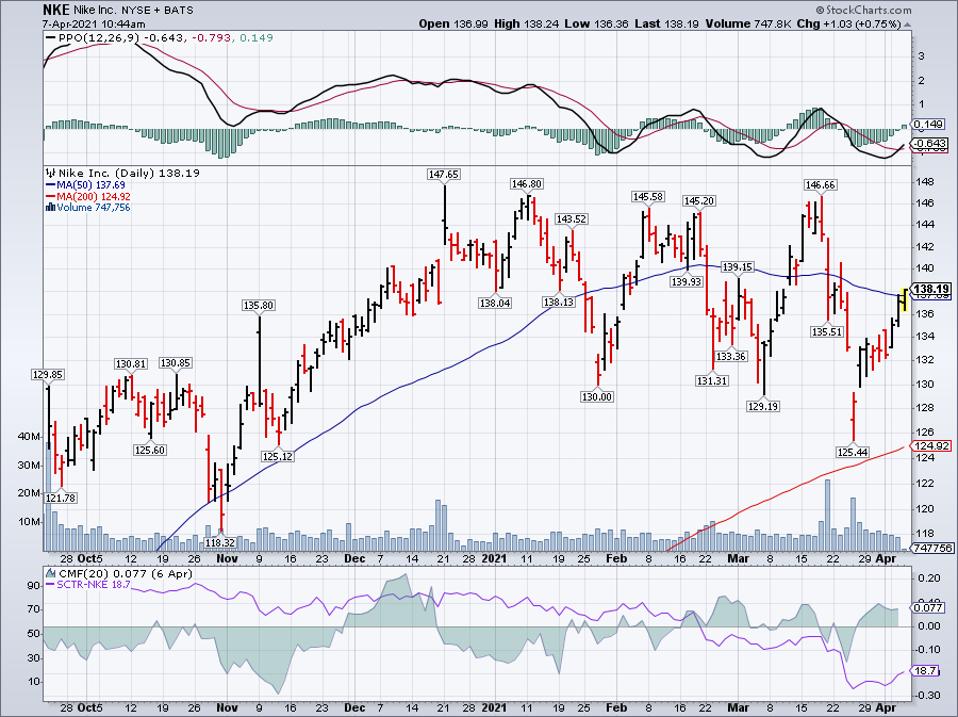
Task: Click the 121.78 low price label
Action: pyautogui.click(x=60, y=498)
